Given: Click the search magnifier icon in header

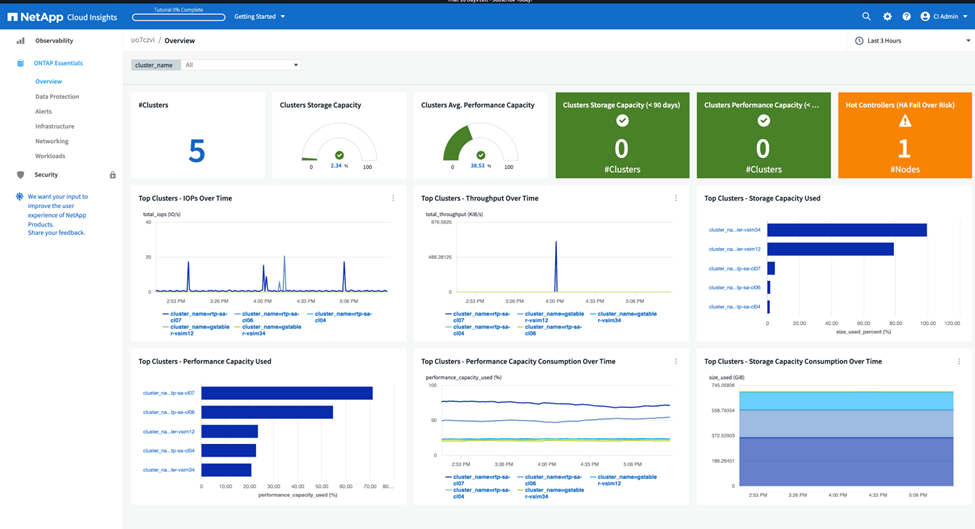Looking at the screenshot, I should (x=866, y=17).
